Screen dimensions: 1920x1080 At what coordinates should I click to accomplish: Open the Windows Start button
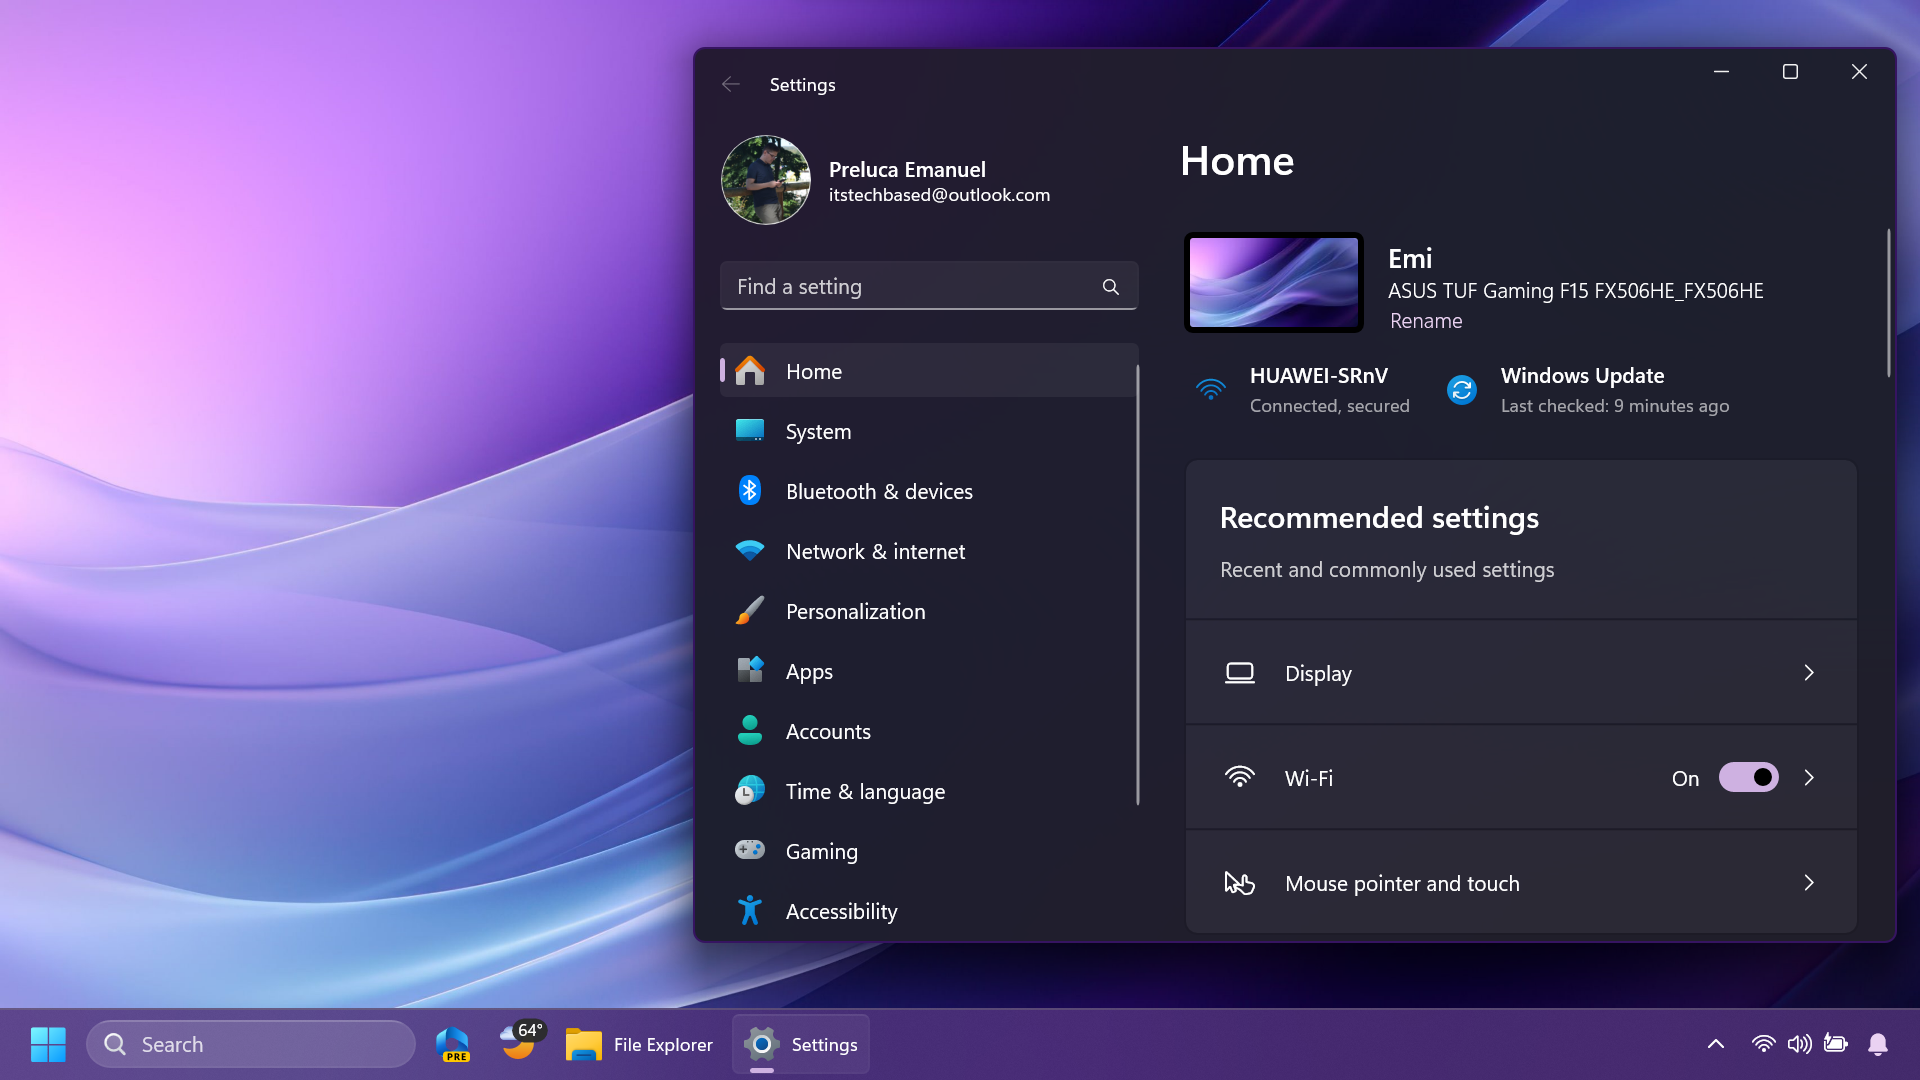pos(48,1044)
